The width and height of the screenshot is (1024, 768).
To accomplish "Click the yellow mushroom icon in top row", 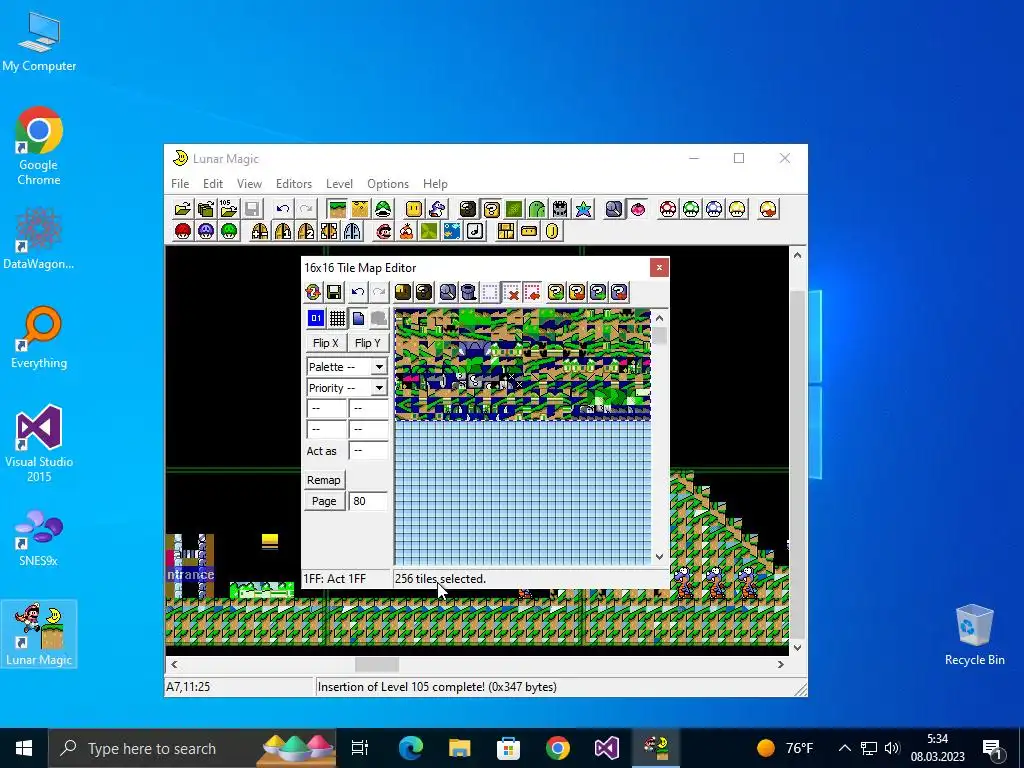I will click(x=737, y=209).
